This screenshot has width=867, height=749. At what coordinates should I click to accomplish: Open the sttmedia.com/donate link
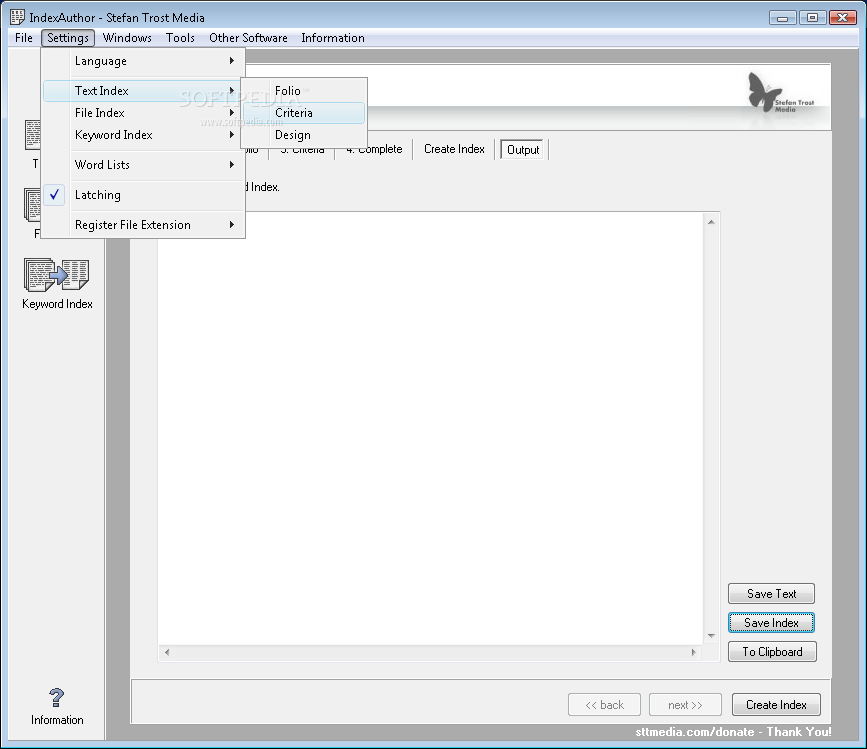(x=733, y=732)
